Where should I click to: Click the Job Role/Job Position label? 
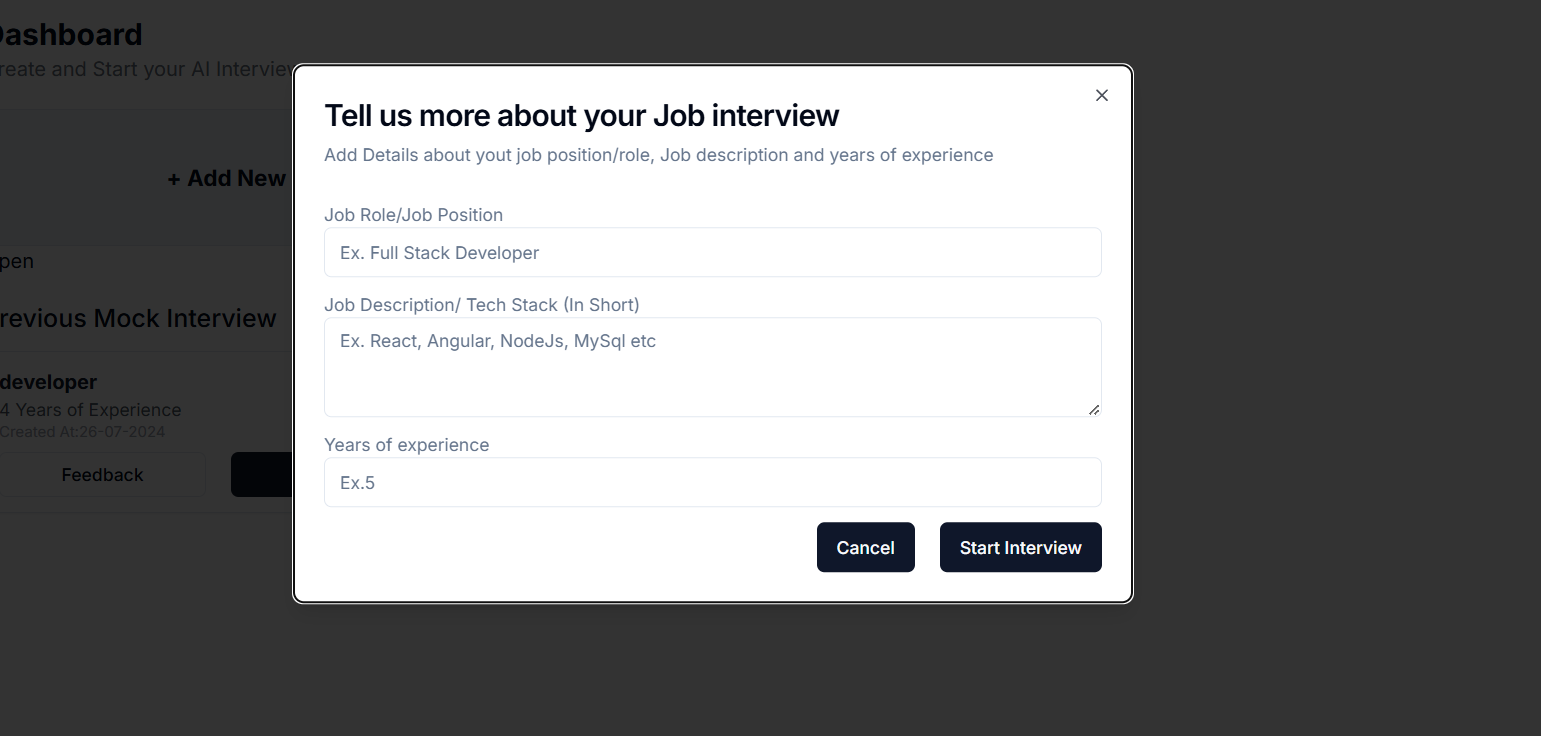[413, 215]
